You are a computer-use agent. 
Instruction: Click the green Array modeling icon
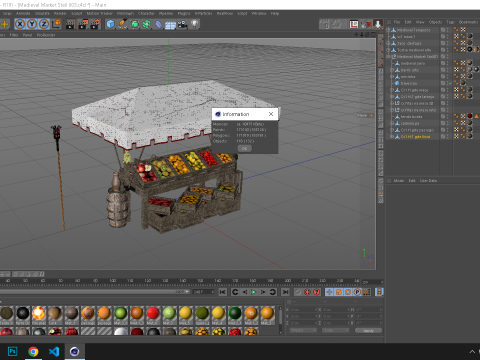(147, 24)
